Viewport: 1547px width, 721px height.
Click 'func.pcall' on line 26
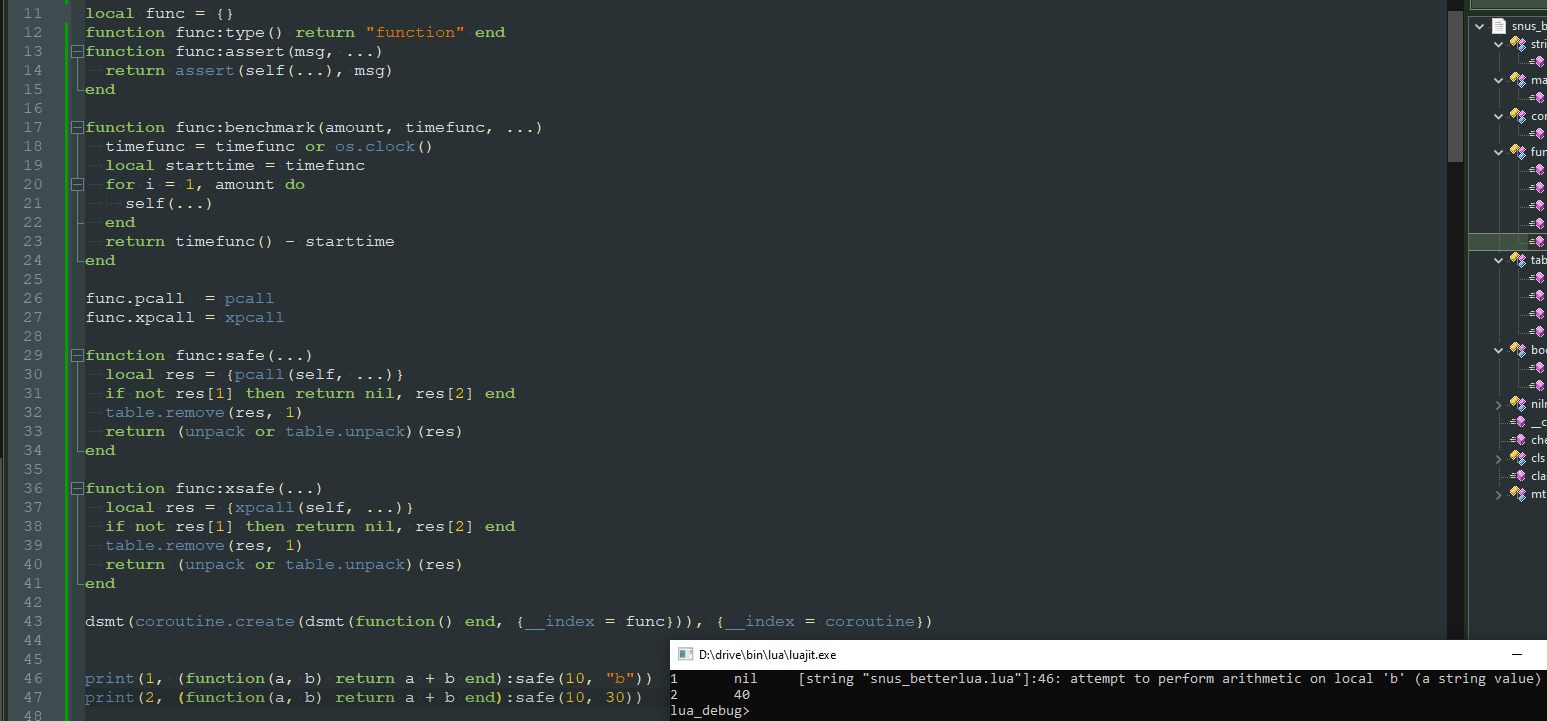coord(135,298)
